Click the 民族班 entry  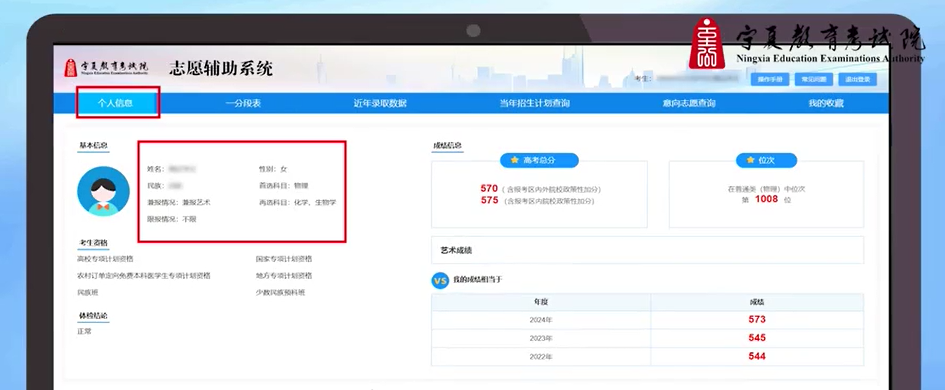pyautogui.click(x=87, y=292)
